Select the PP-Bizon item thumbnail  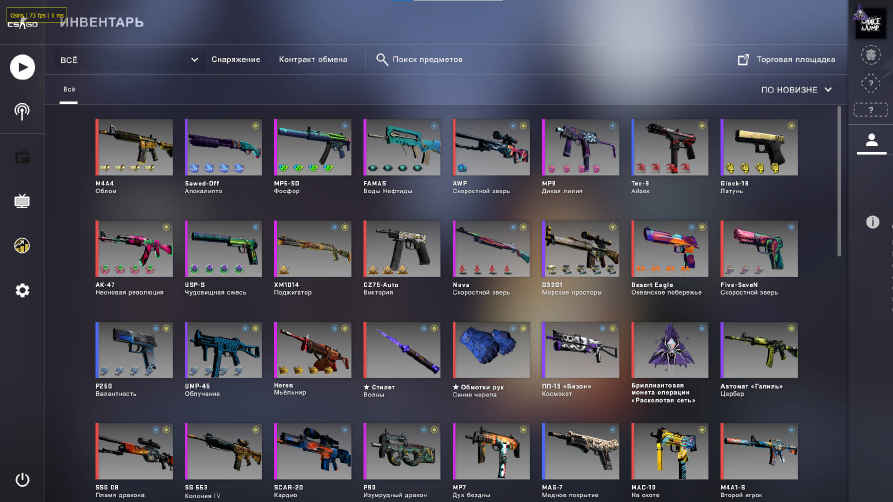click(580, 350)
